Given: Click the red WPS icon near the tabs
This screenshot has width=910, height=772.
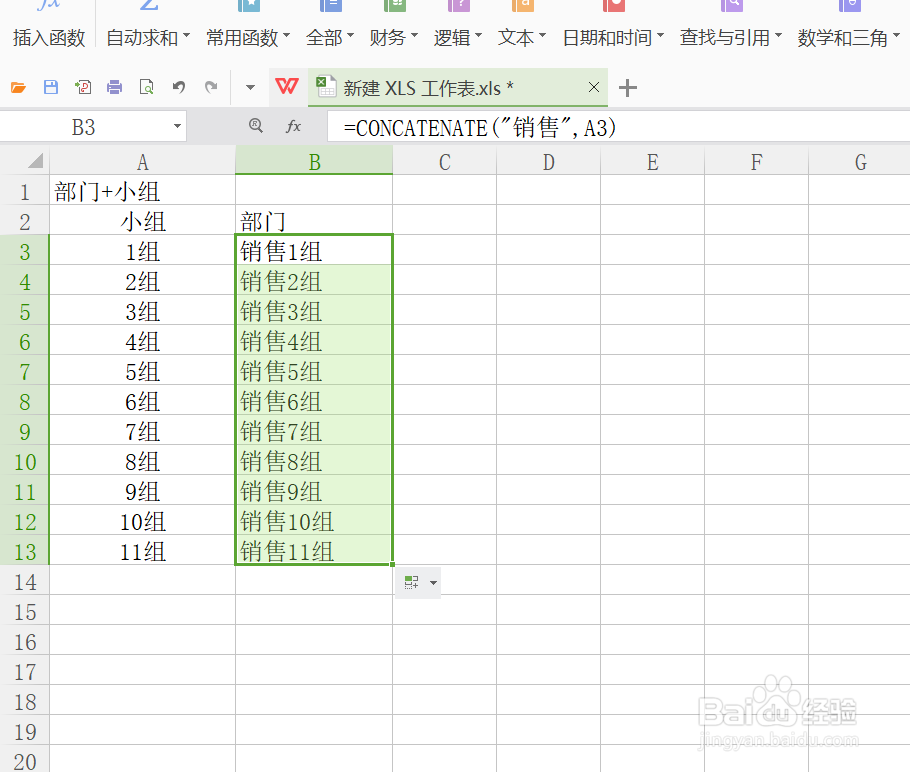Looking at the screenshot, I should click(286, 88).
